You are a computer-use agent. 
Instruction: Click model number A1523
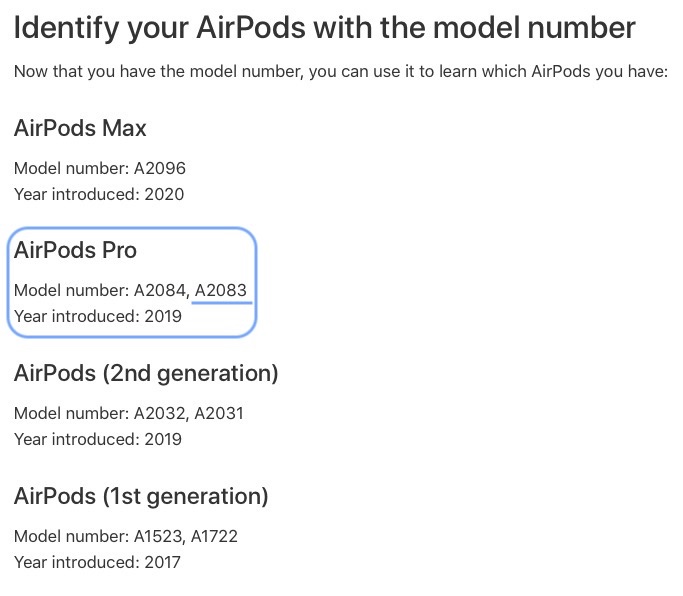159,536
